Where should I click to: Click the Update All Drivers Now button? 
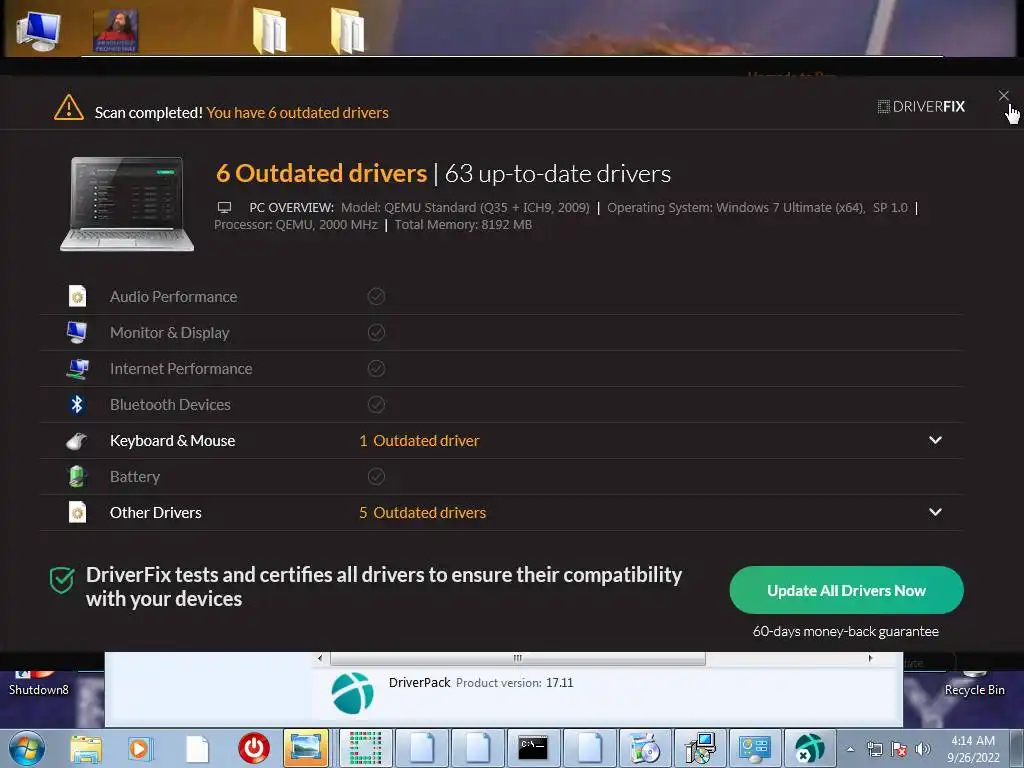pos(846,590)
